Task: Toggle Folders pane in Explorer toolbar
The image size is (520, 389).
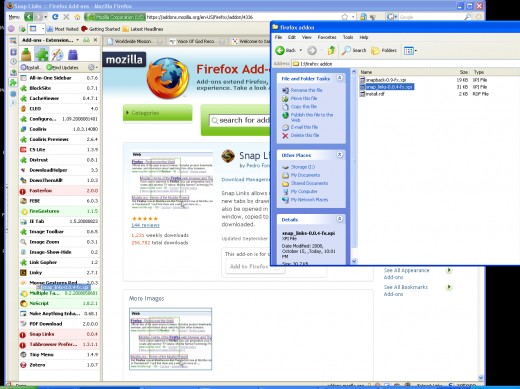Action: coord(384,50)
